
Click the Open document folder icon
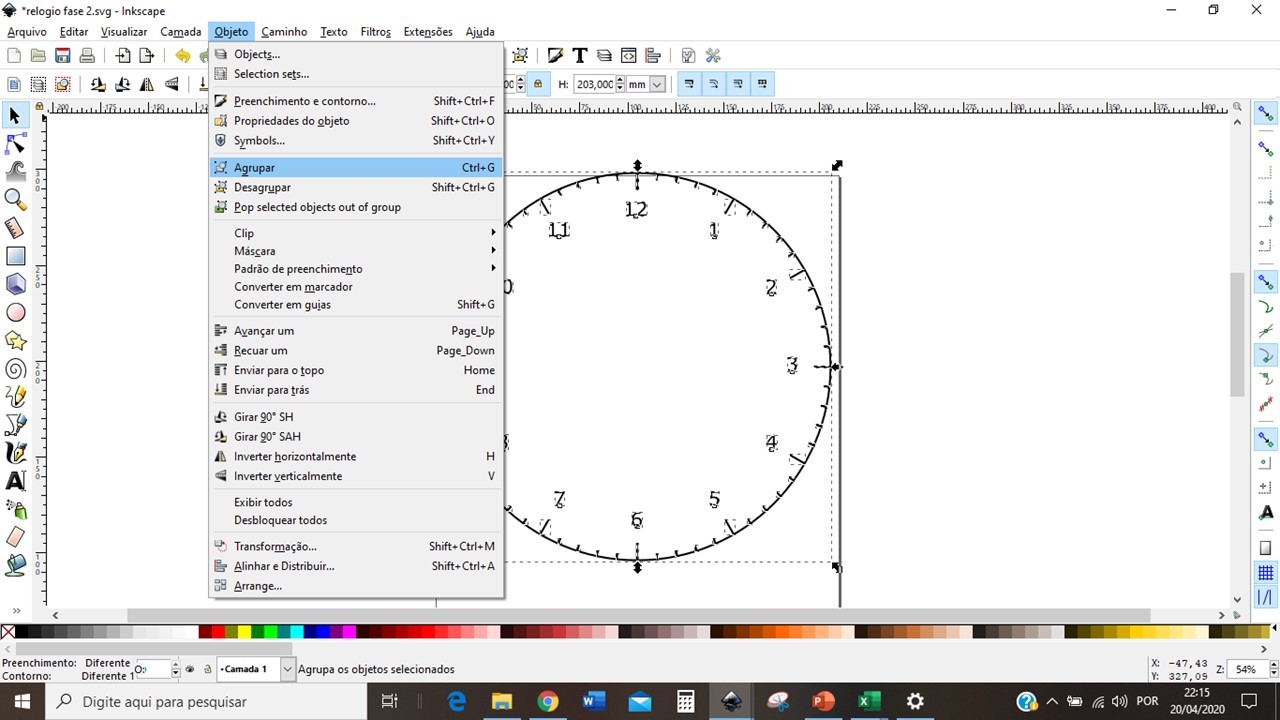tap(38, 56)
